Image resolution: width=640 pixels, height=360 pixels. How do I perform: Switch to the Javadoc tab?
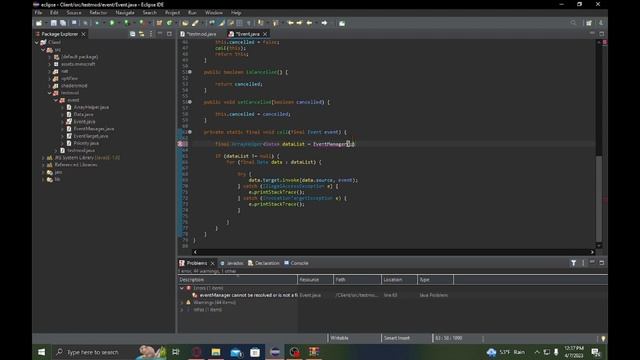(232, 263)
